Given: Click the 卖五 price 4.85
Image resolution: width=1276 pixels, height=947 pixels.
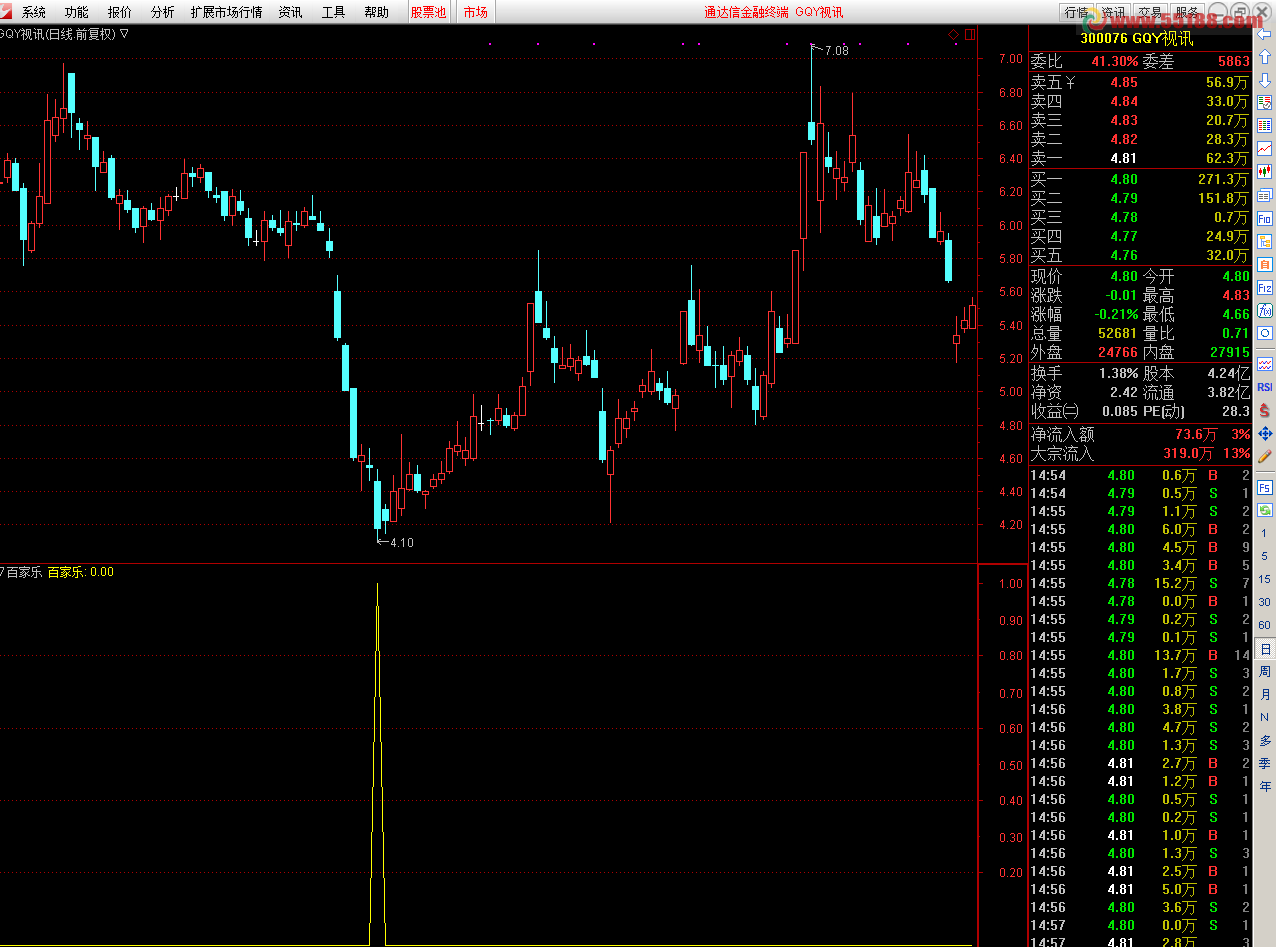Looking at the screenshot, I should [x=1124, y=83].
